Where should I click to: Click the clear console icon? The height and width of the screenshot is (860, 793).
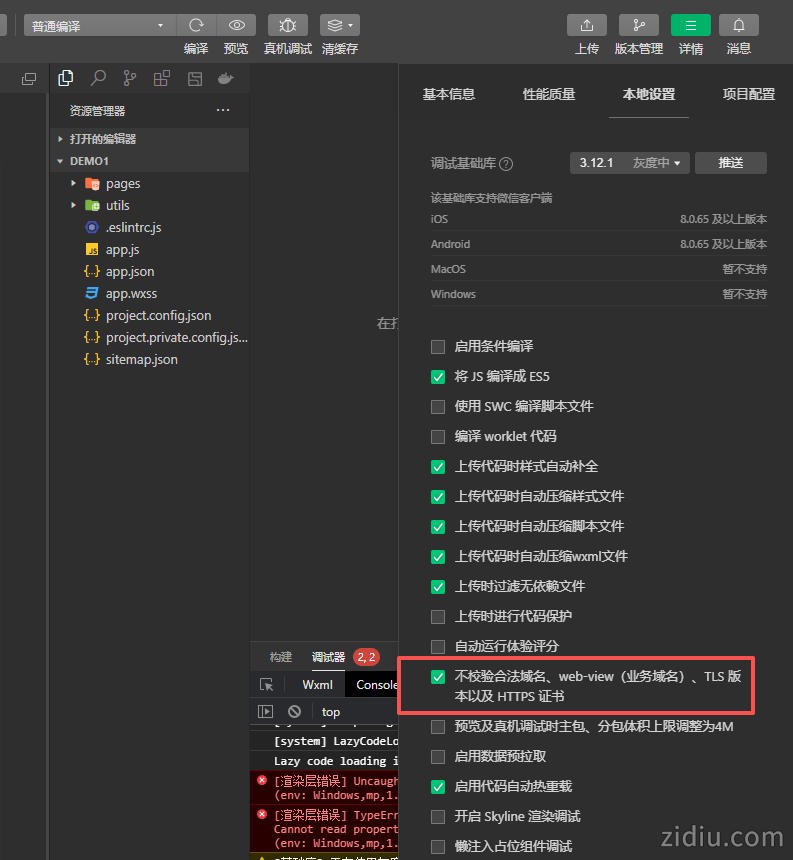point(294,712)
